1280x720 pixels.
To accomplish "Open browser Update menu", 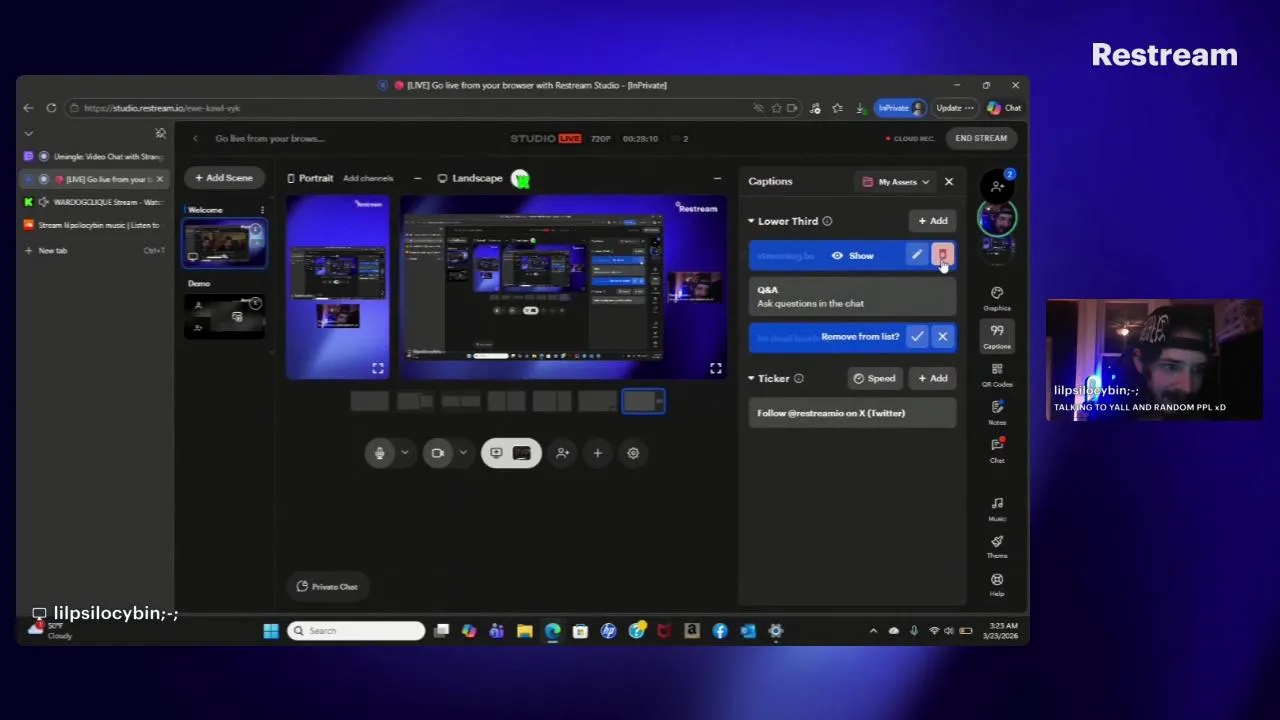I will pyautogui.click(x=954, y=108).
